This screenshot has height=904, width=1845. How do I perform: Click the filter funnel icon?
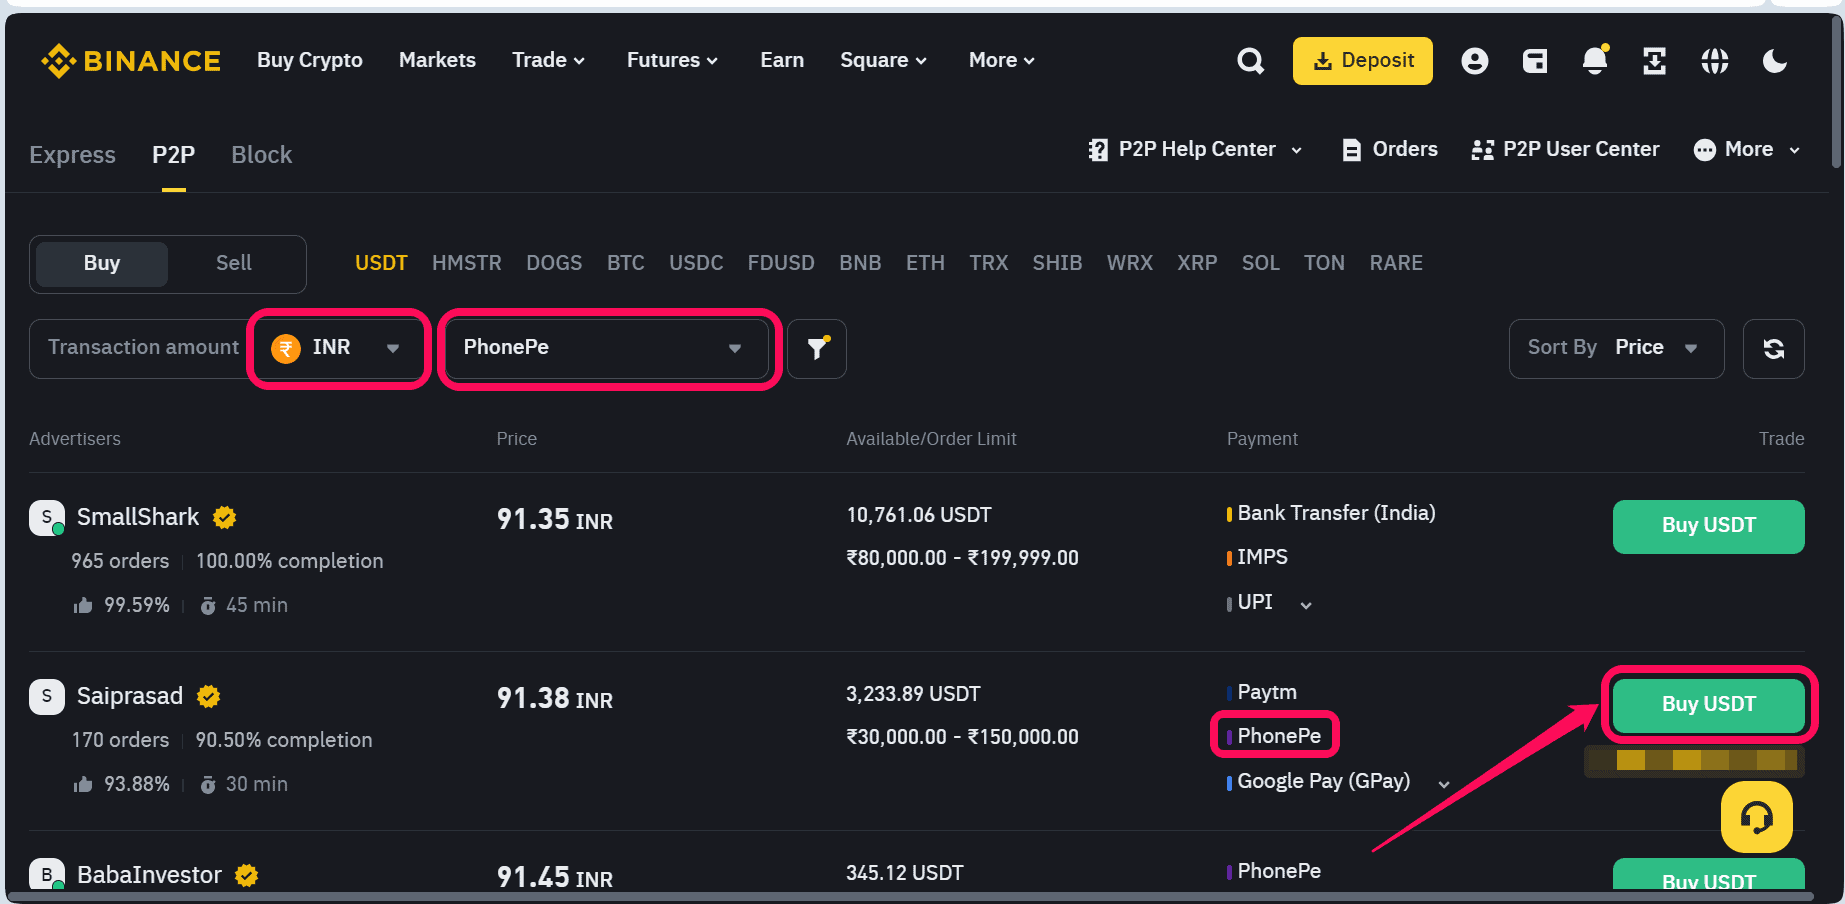coord(817,348)
